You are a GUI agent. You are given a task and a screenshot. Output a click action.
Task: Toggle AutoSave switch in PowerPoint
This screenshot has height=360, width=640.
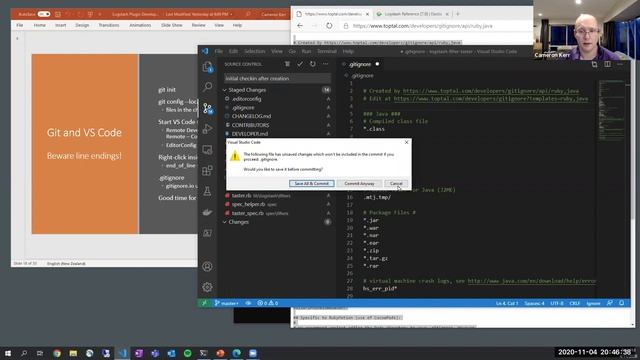[x=44, y=14]
